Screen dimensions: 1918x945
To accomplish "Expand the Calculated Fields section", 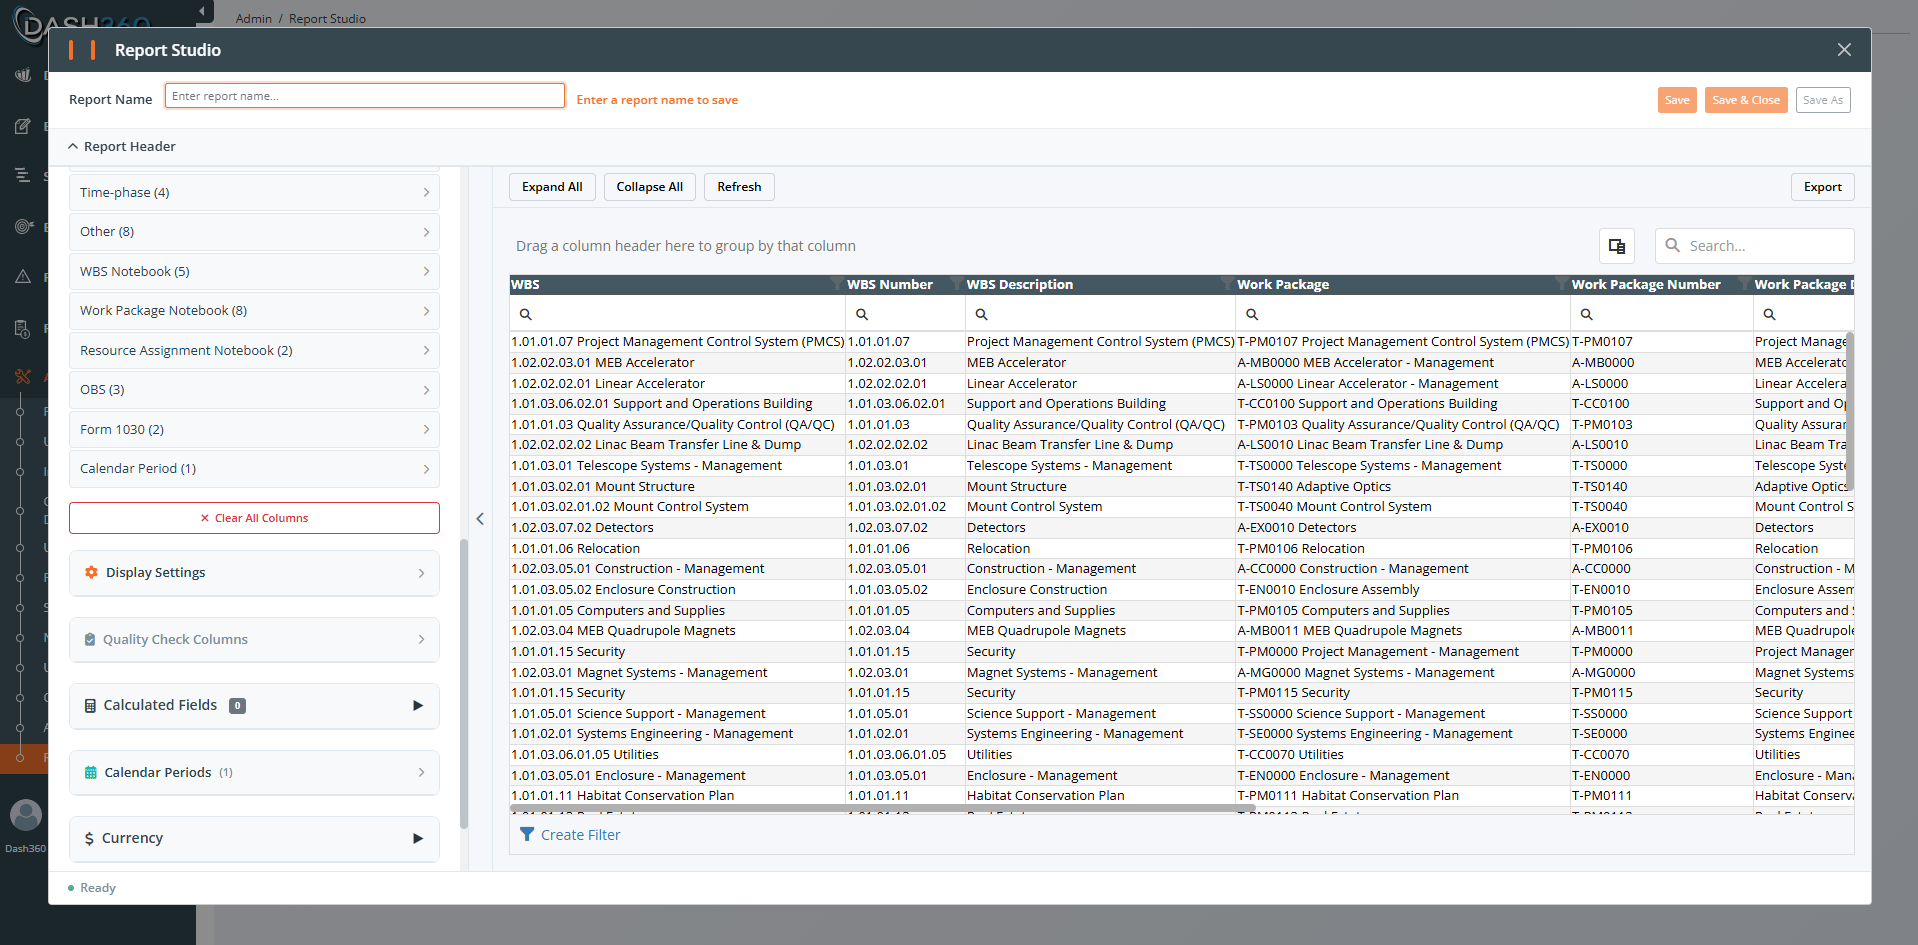I will click(x=254, y=705).
